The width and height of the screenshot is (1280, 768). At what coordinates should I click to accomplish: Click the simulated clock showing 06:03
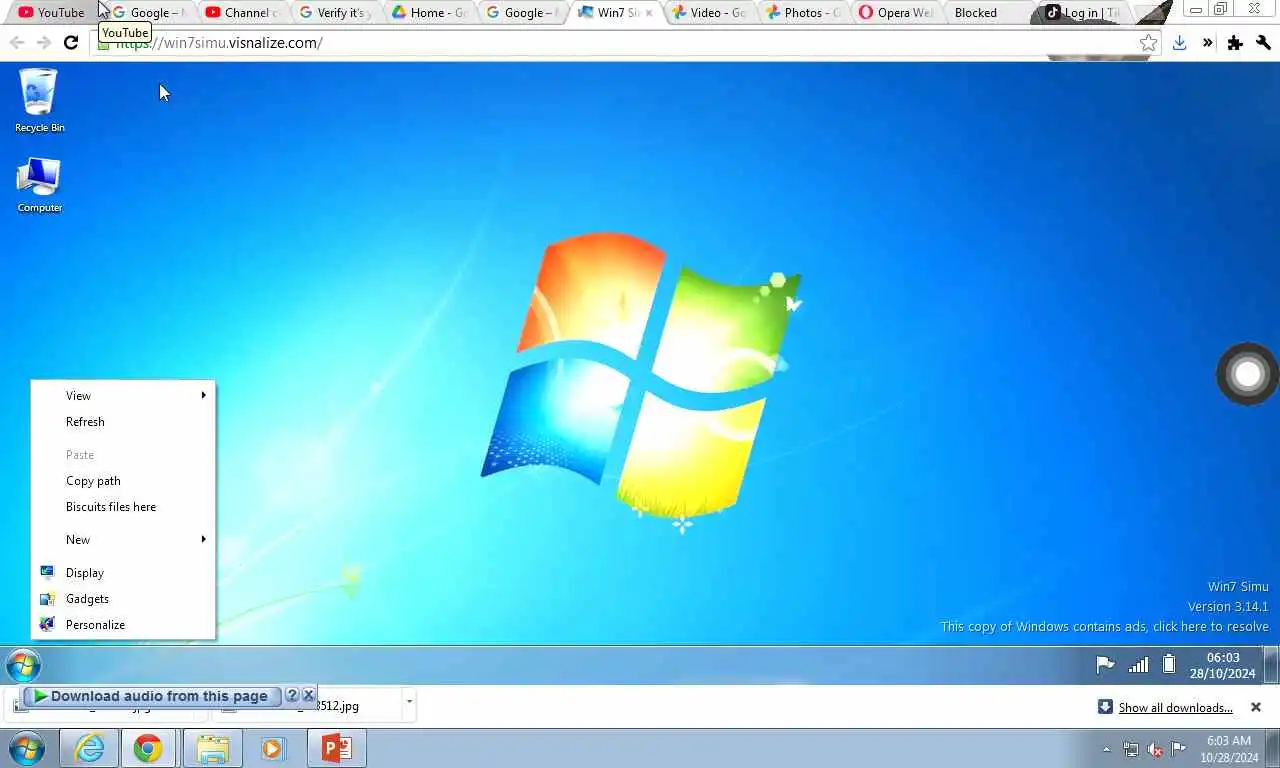pyautogui.click(x=1222, y=665)
